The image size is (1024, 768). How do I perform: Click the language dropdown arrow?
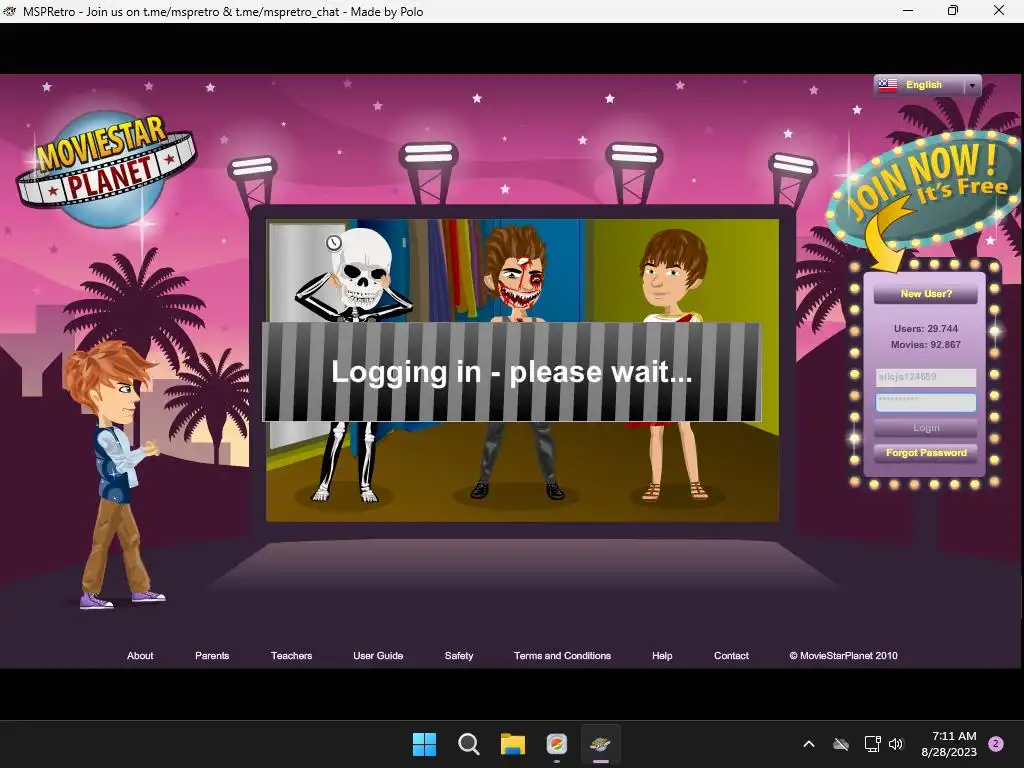pyautogui.click(x=972, y=86)
